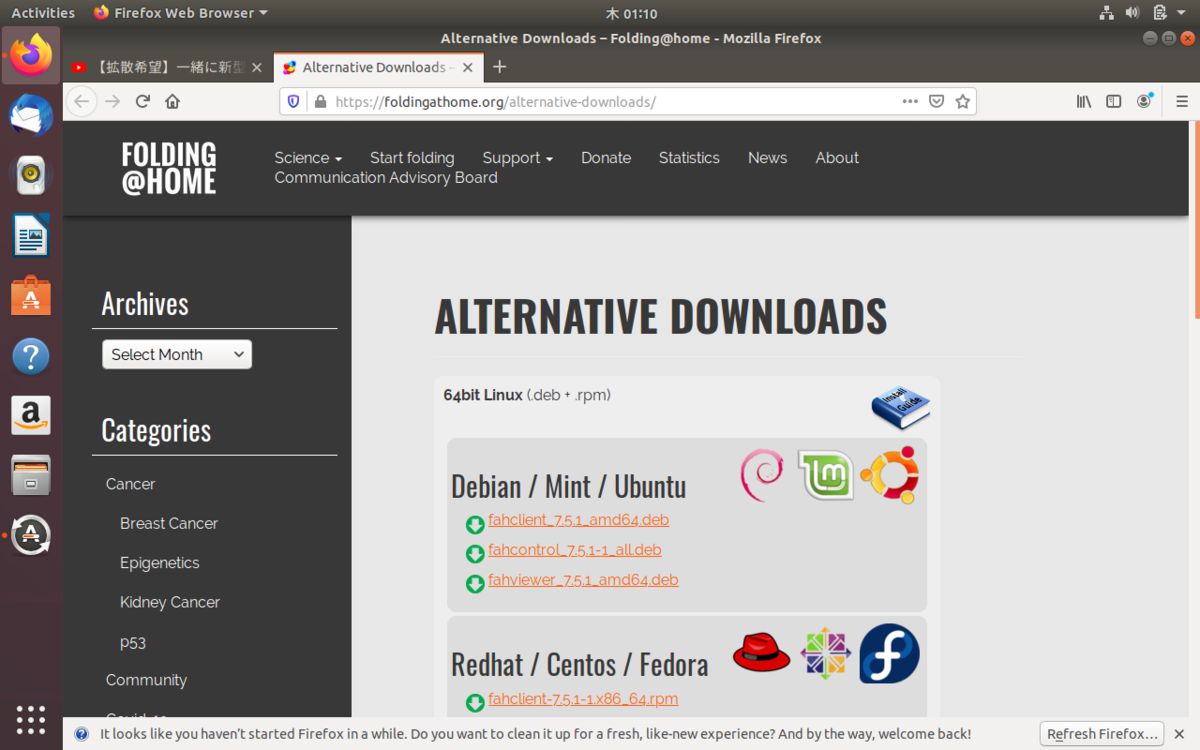Open the Kidney Cancer category
This screenshot has width=1200, height=750.
click(x=170, y=602)
